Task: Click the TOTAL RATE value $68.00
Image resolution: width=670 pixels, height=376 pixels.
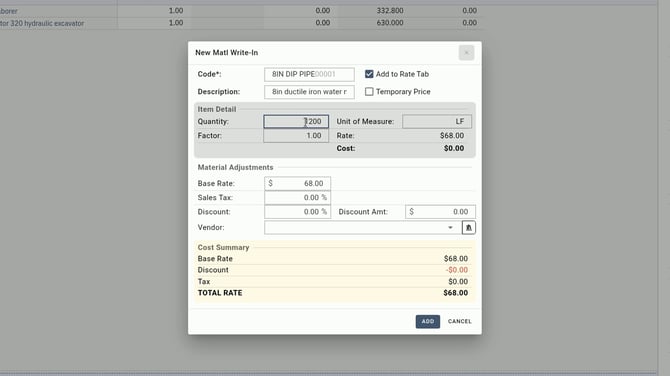Action: 455,293
